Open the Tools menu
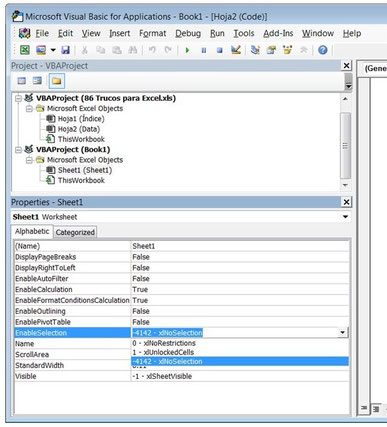The height and width of the screenshot is (427, 387). [x=244, y=33]
